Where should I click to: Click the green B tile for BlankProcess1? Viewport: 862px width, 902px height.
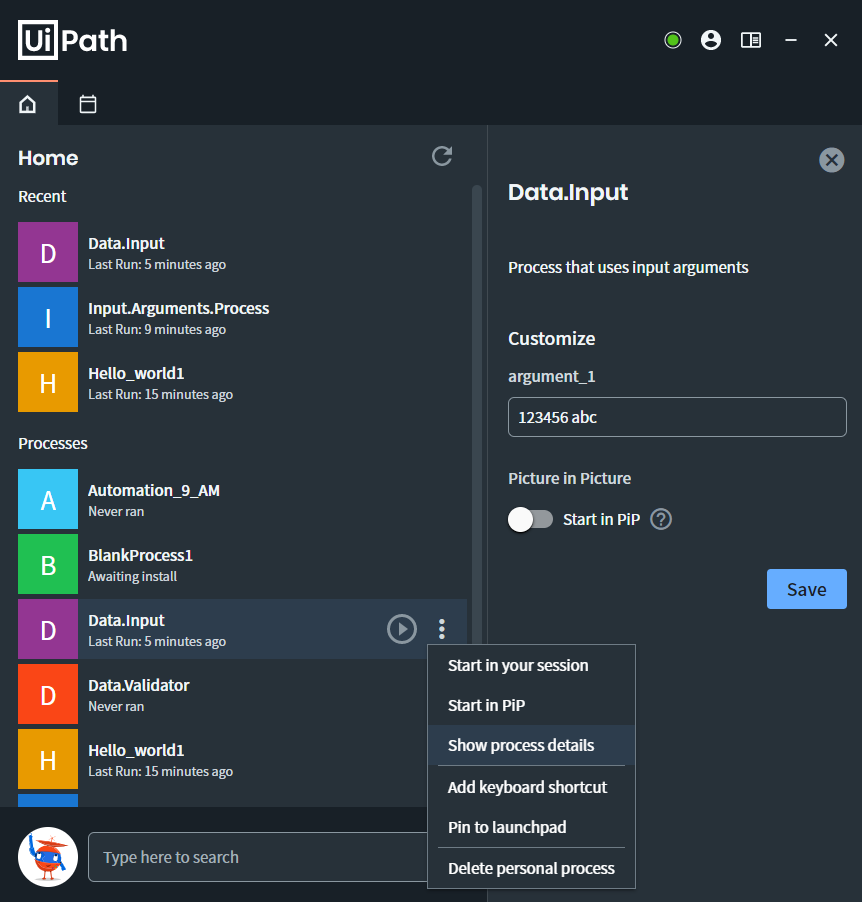coord(48,564)
